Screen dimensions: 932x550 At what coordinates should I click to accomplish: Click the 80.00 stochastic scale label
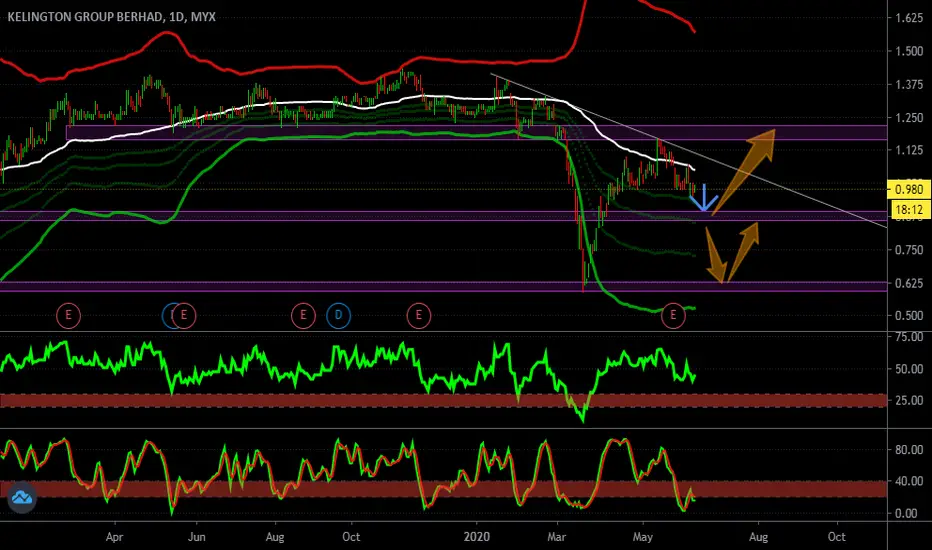pyautogui.click(x=909, y=450)
